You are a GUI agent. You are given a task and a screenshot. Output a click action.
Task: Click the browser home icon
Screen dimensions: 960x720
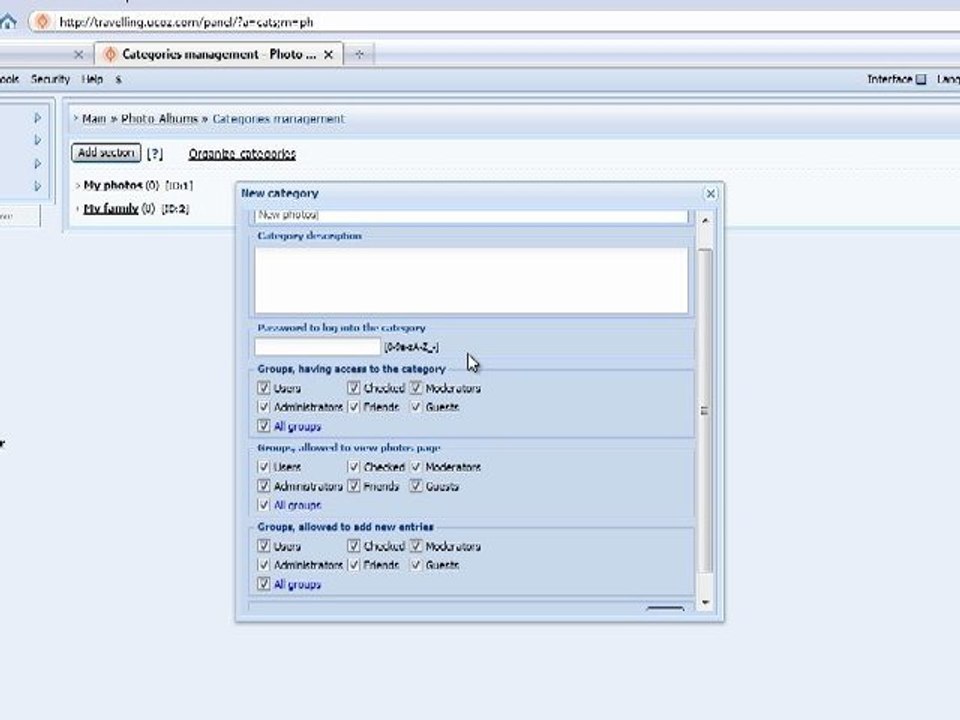pyautogui.click(x=7, y=22)
